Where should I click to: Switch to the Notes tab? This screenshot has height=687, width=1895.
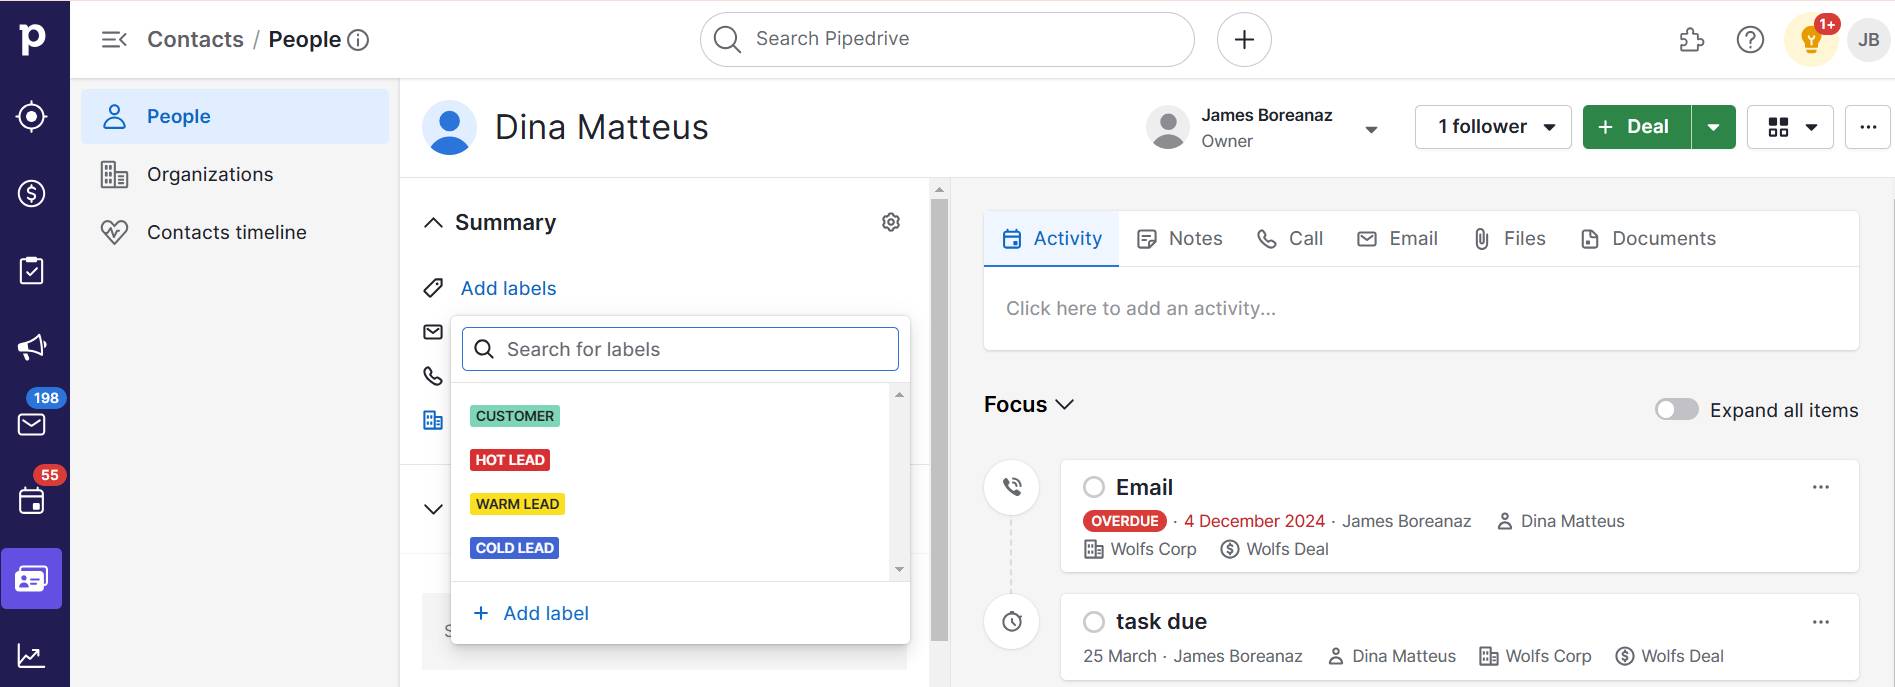pyautogui.click(x=1180, y=239)
